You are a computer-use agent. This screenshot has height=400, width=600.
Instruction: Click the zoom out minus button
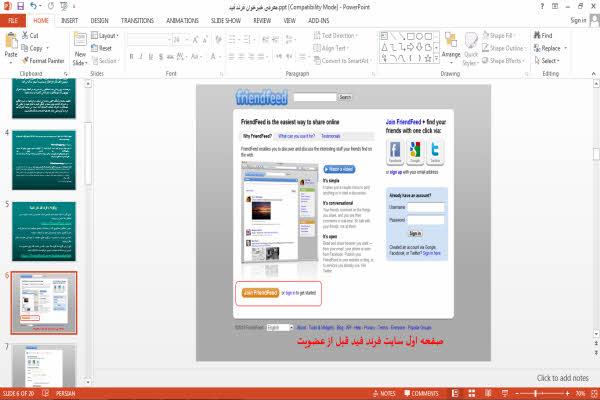click(x=517, y=393)
